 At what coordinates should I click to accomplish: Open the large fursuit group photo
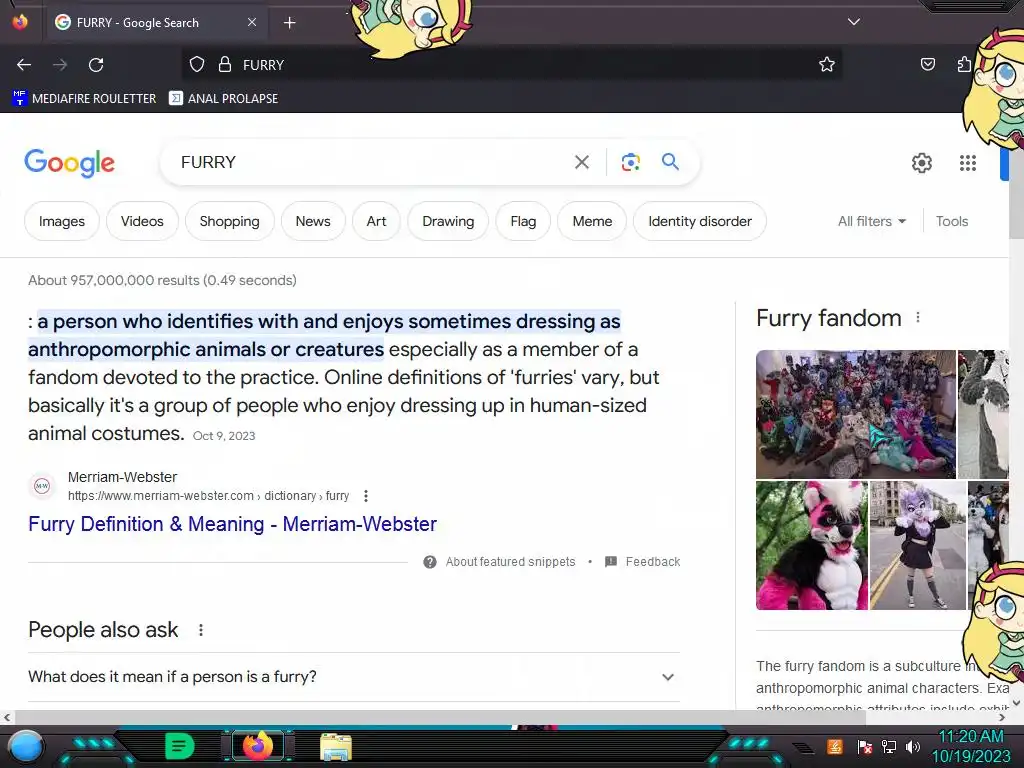tap(856, 414)
